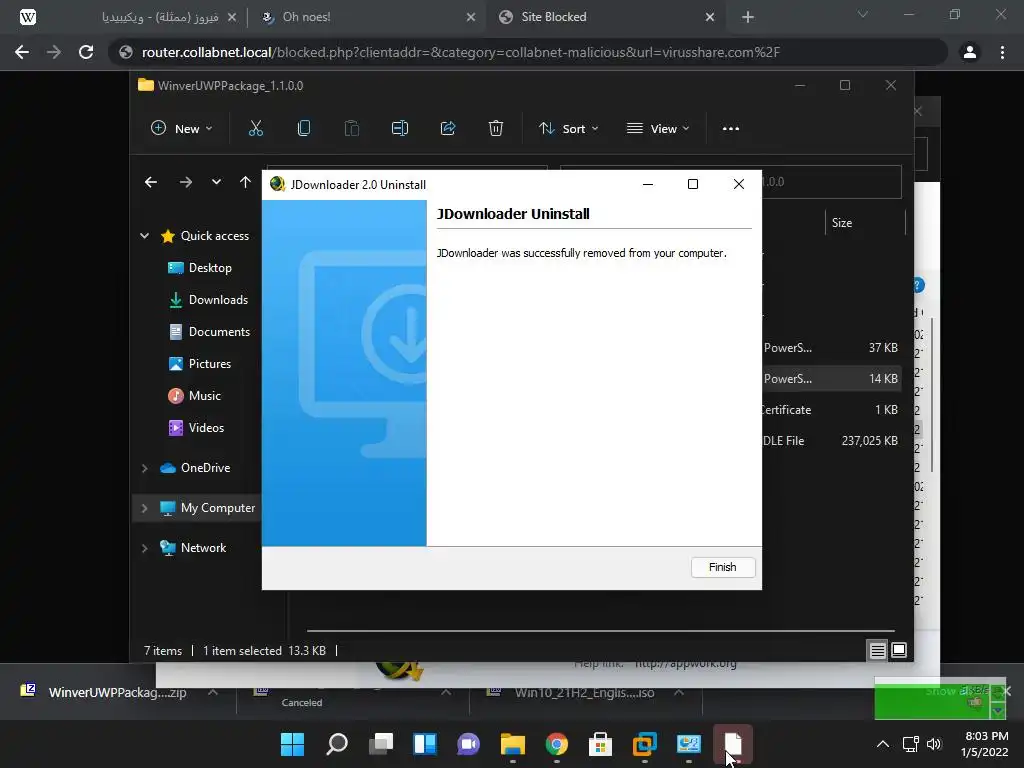Open Task View from taskbar
The image size is (1024, 768).
click(x=381, y=744)
